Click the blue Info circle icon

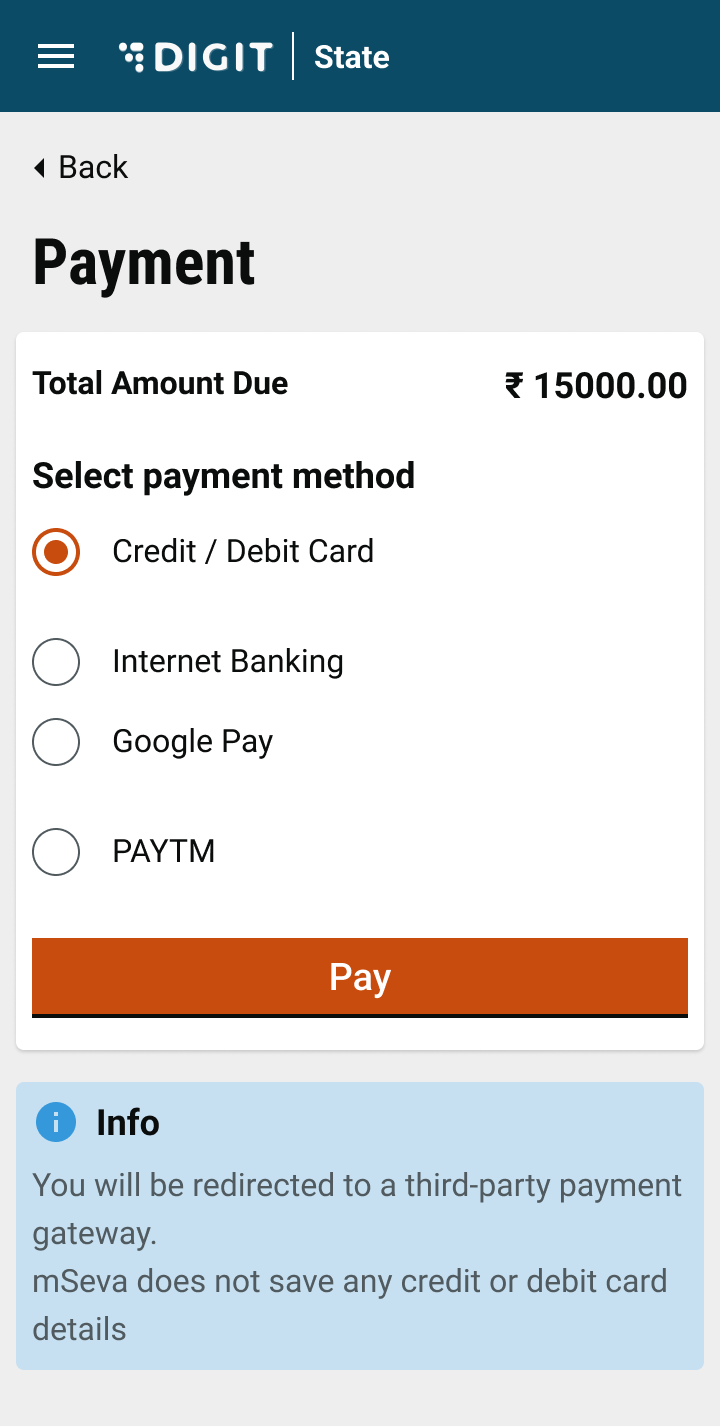tap(56, 1122)
